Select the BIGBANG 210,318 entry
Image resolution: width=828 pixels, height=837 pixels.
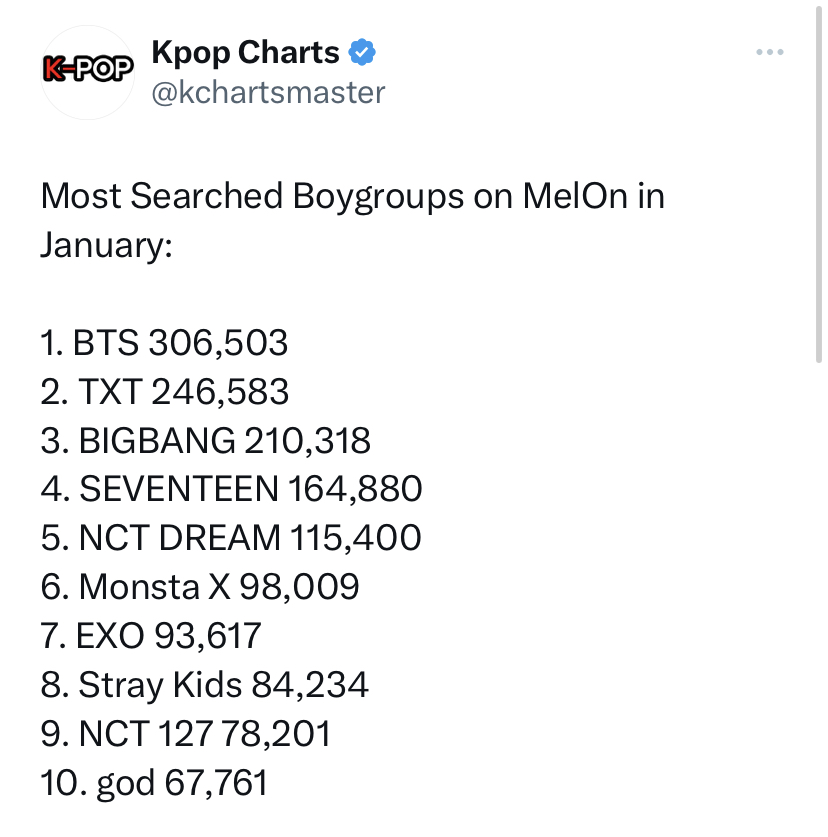tap(206, 440)
